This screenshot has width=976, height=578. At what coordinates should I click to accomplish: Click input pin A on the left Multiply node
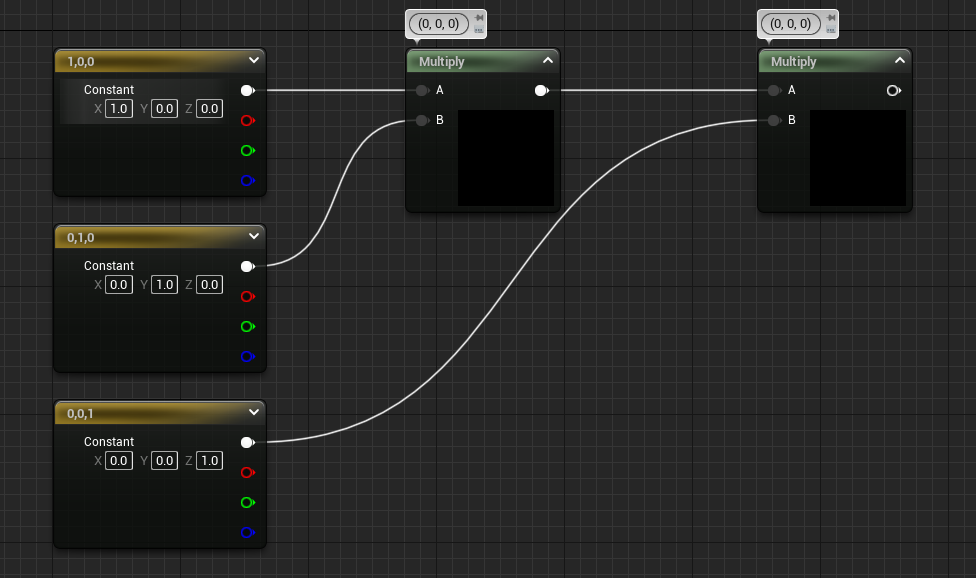[422, 90]
